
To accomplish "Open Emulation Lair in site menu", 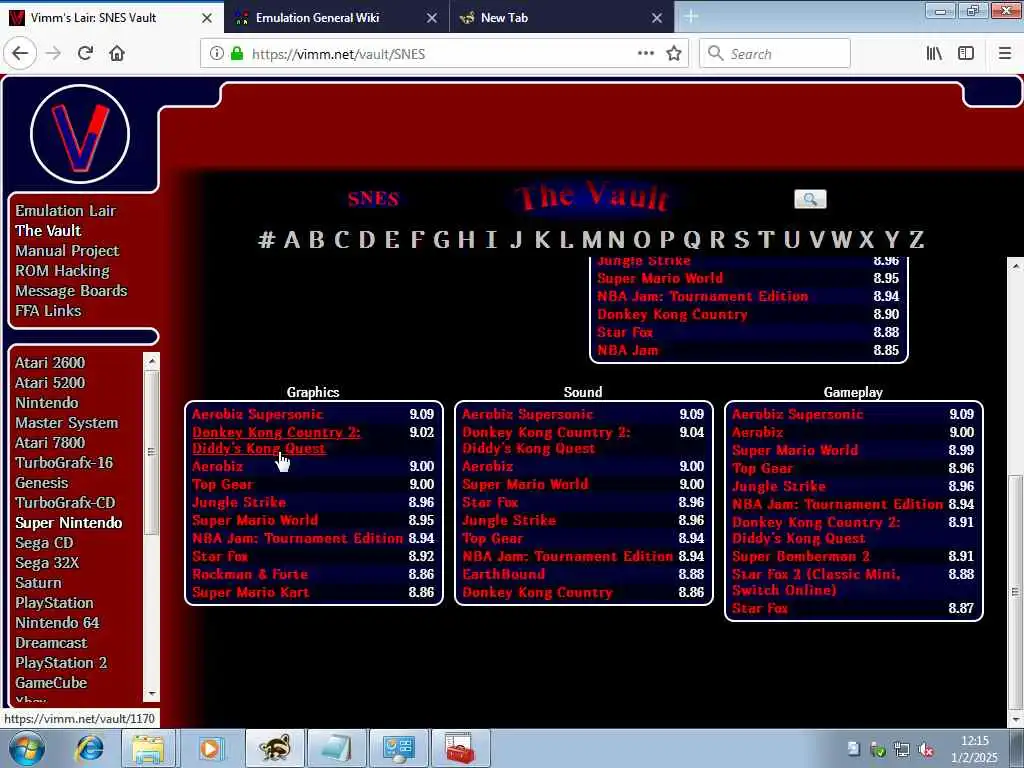I will pos(65,211).
